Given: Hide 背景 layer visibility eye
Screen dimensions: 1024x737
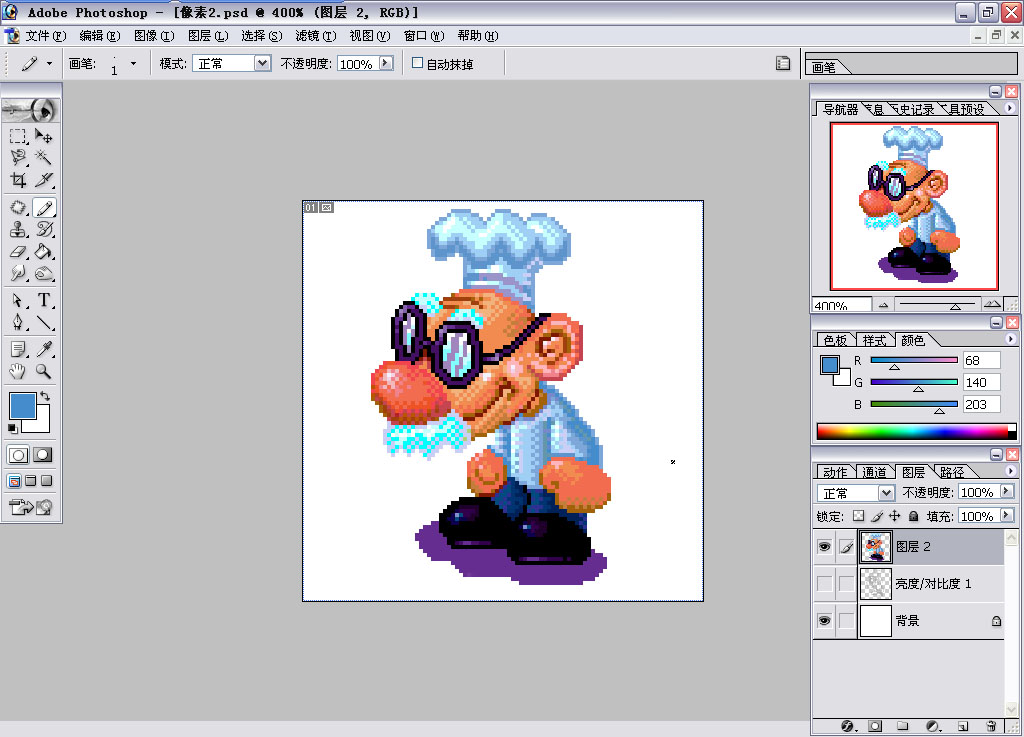Looking at the screenshot, I should point(825,620).
